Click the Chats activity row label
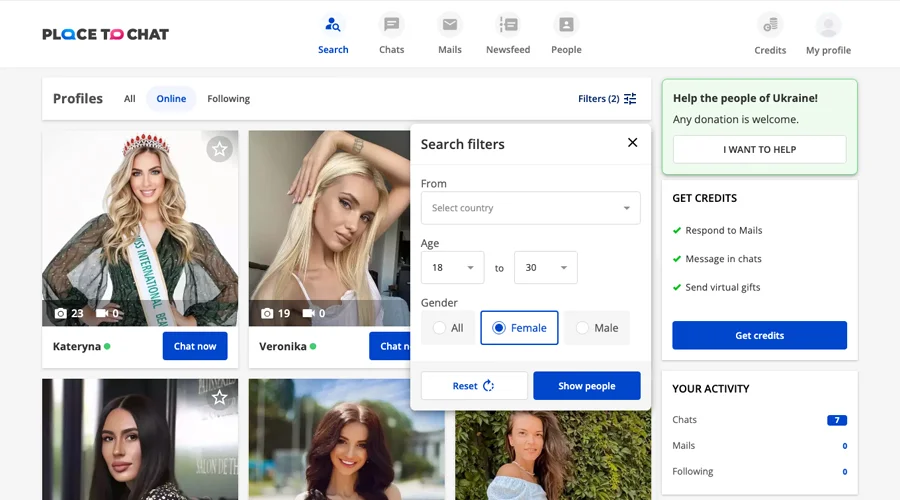Viewport: 900px width, 500px height. coord(684,420)
